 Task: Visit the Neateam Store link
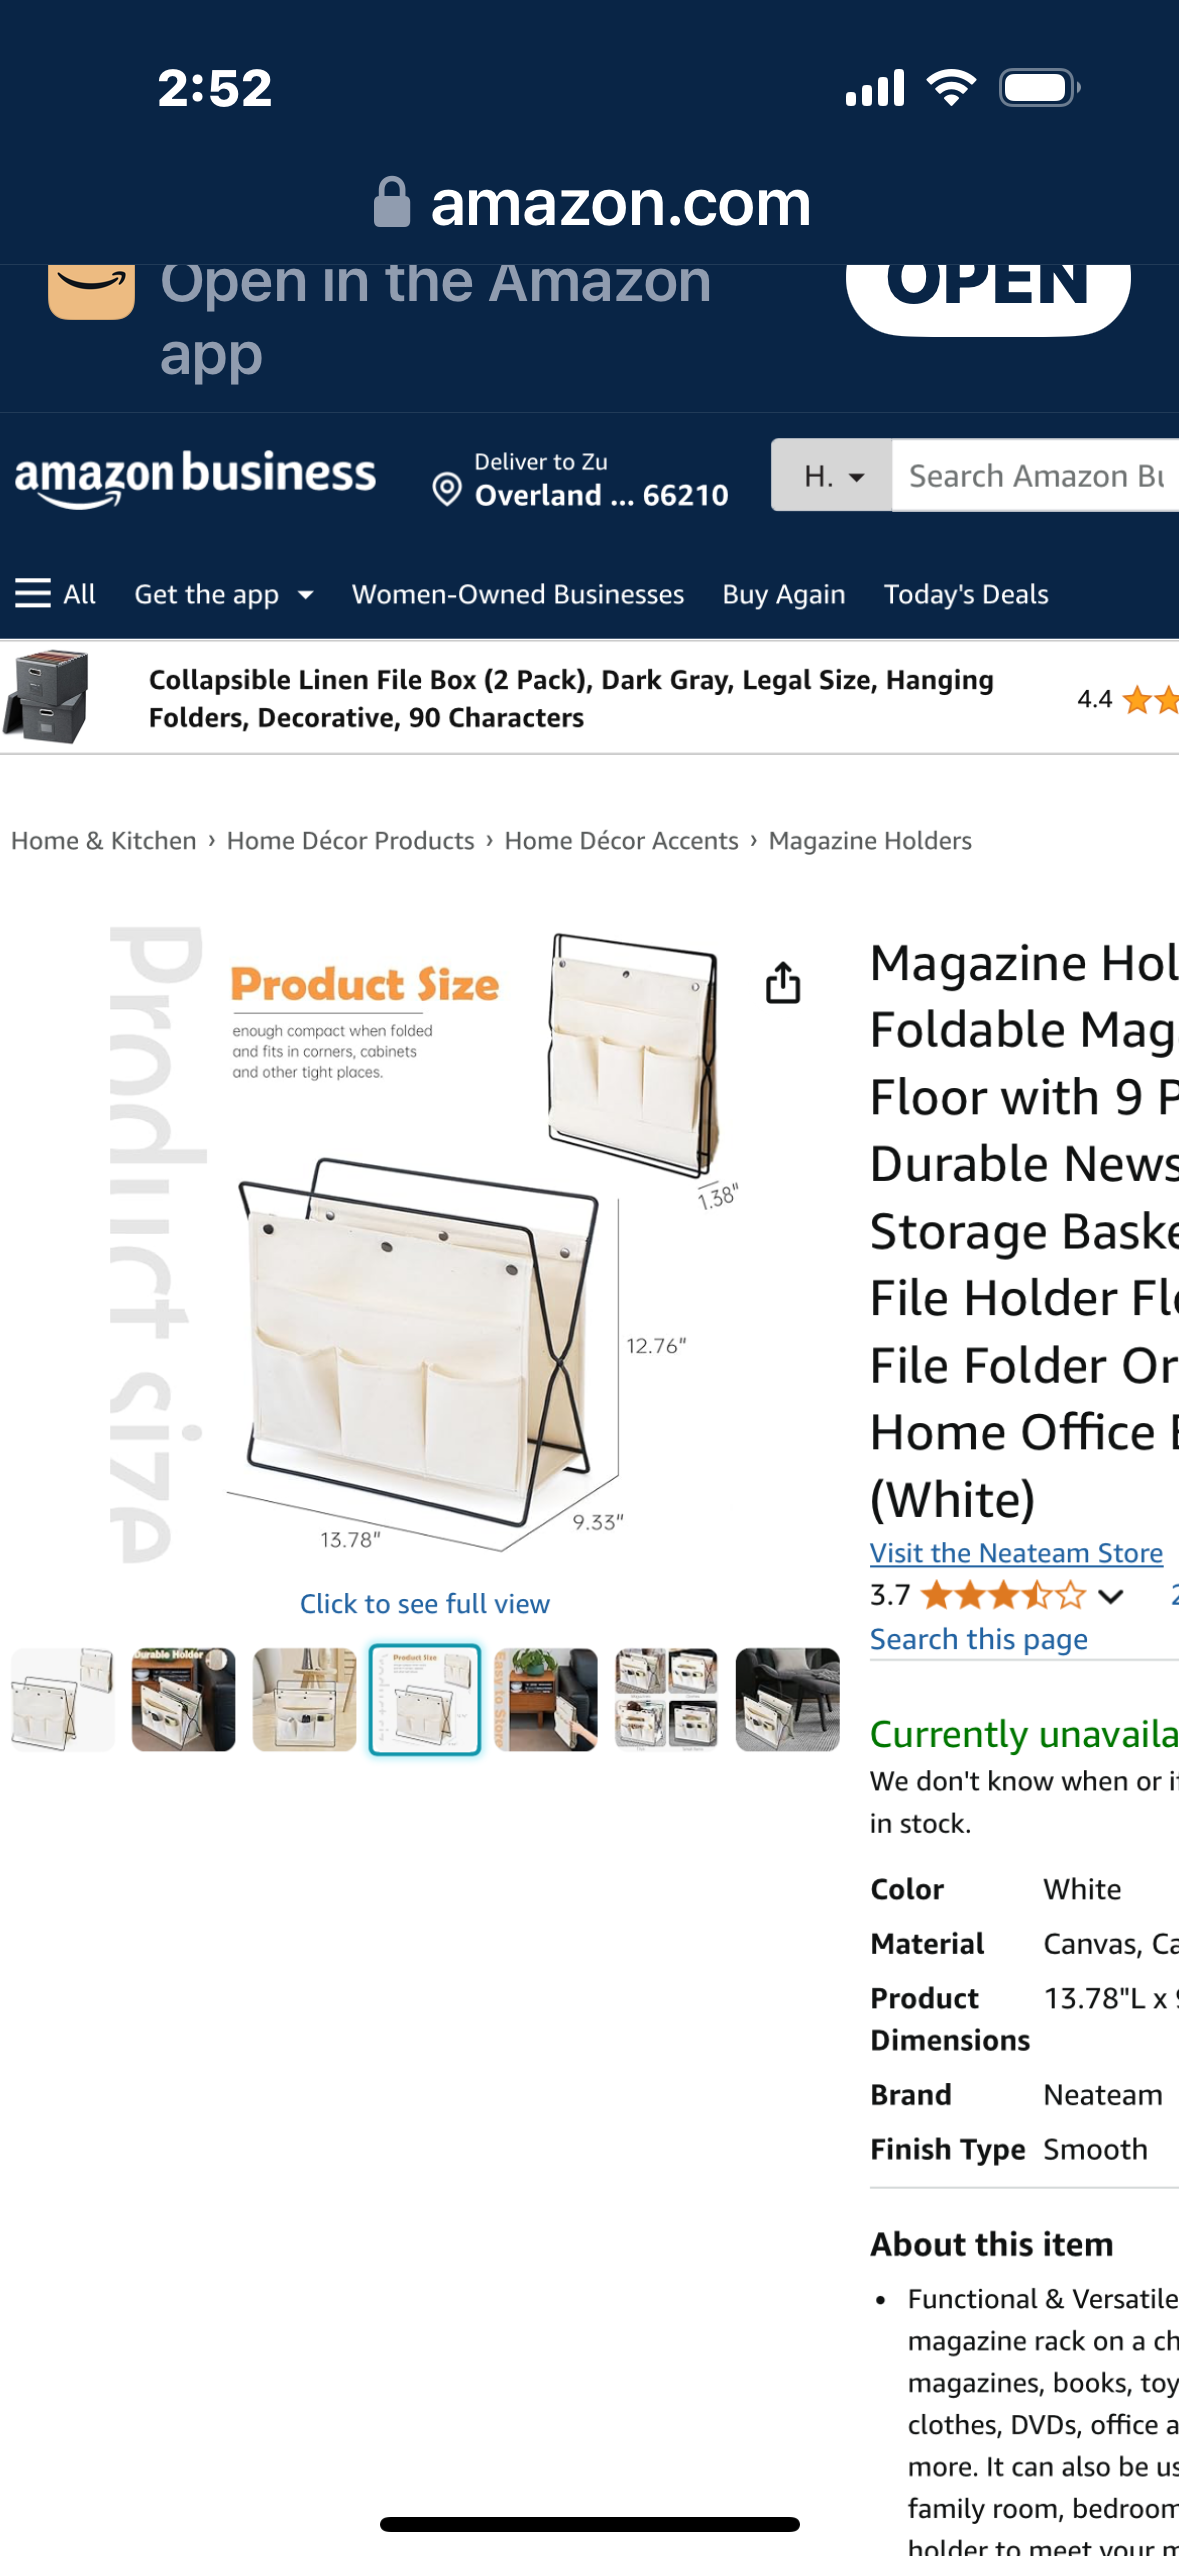[1015, 1552]
